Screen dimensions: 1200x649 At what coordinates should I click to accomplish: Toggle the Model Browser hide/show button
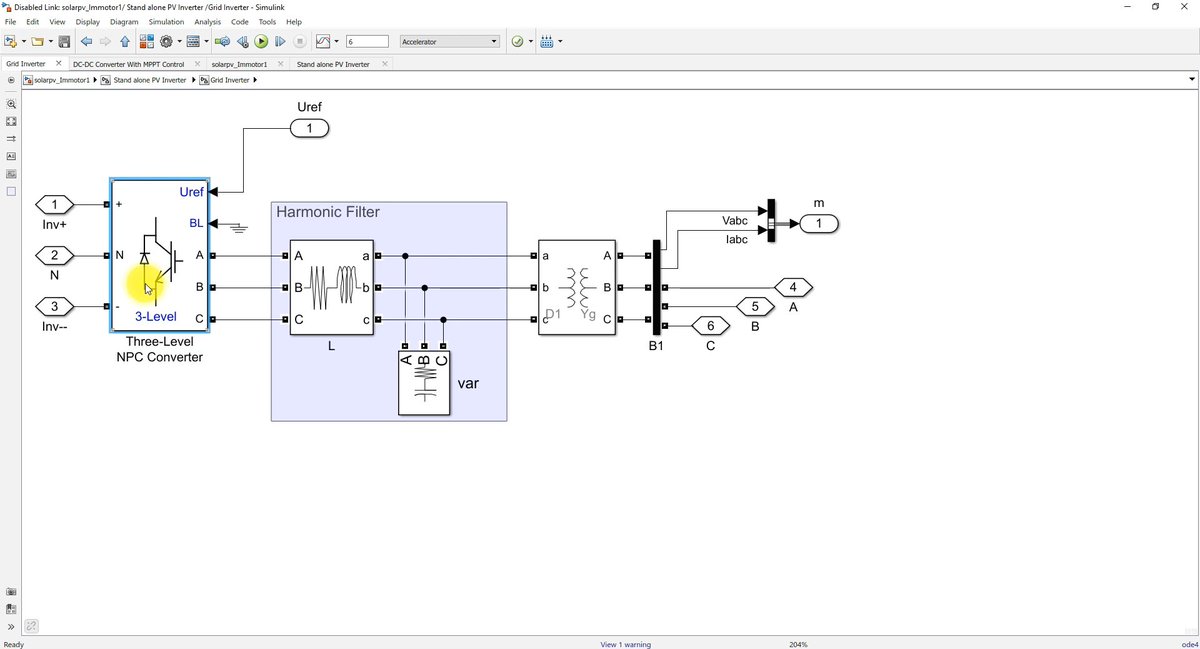tap(11, 80)
